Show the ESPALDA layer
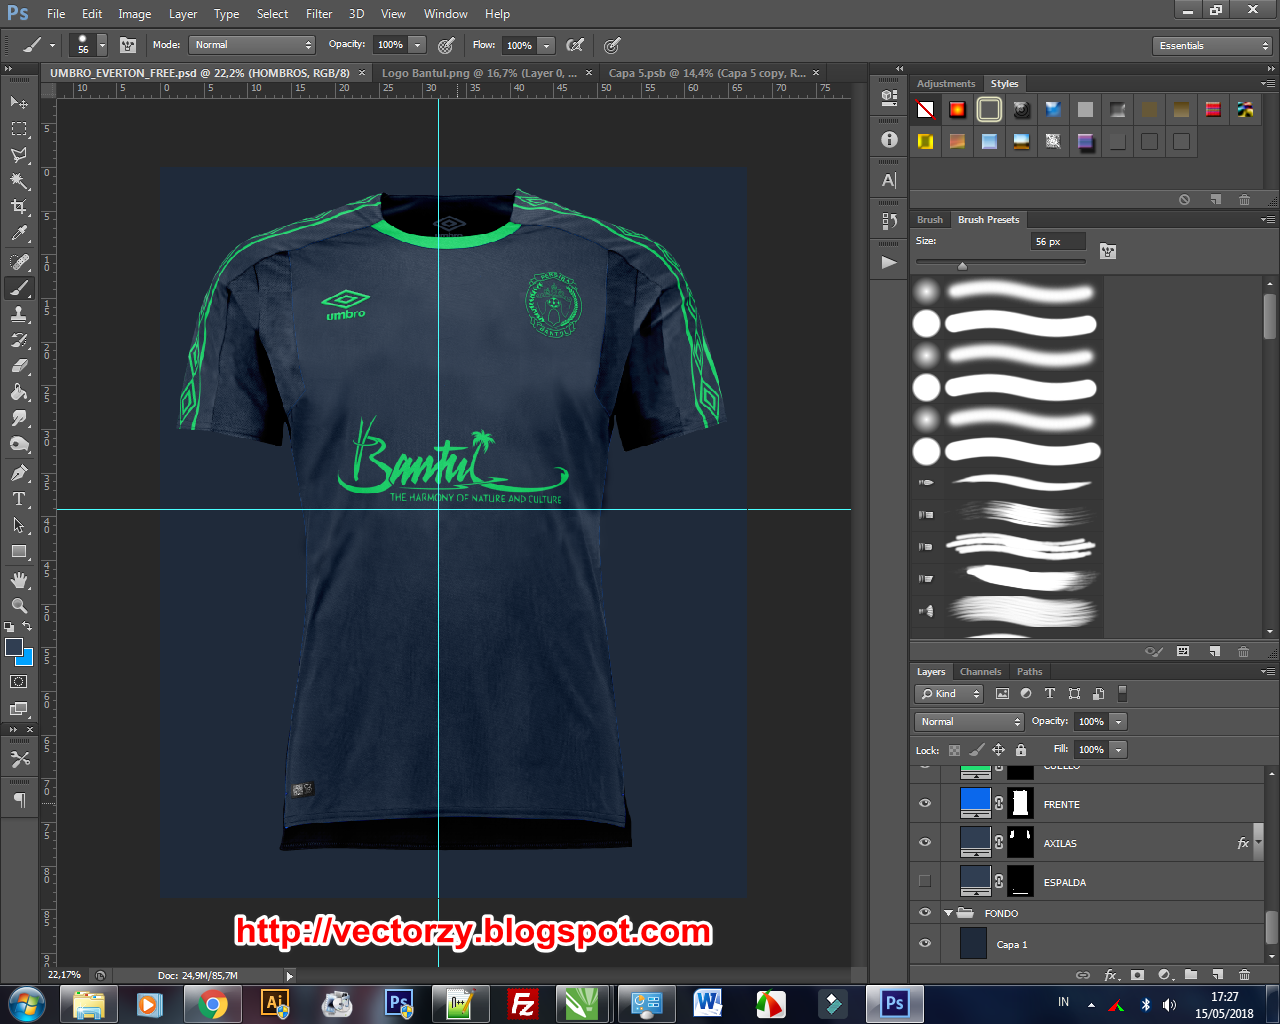 pos(925,881)
